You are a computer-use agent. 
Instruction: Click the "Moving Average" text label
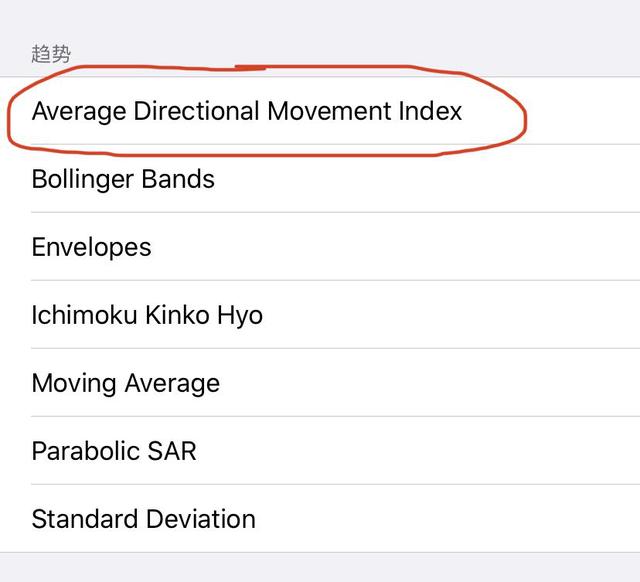coord(126,383)
